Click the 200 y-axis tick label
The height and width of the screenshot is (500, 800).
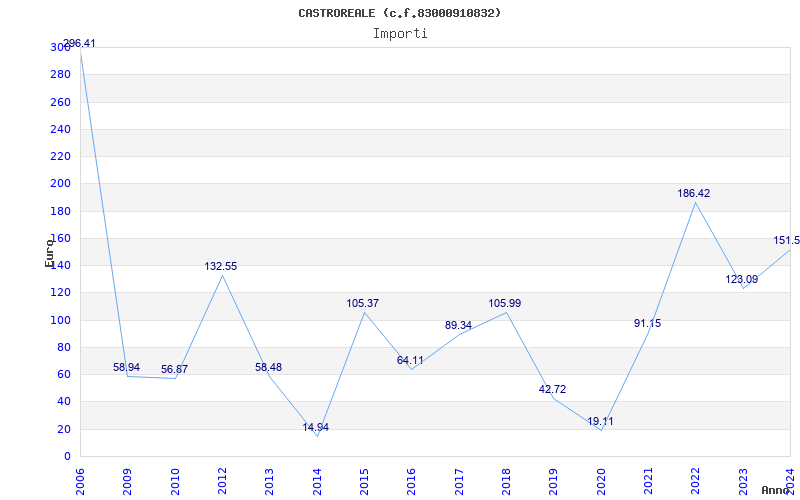[x=61, y=184]
